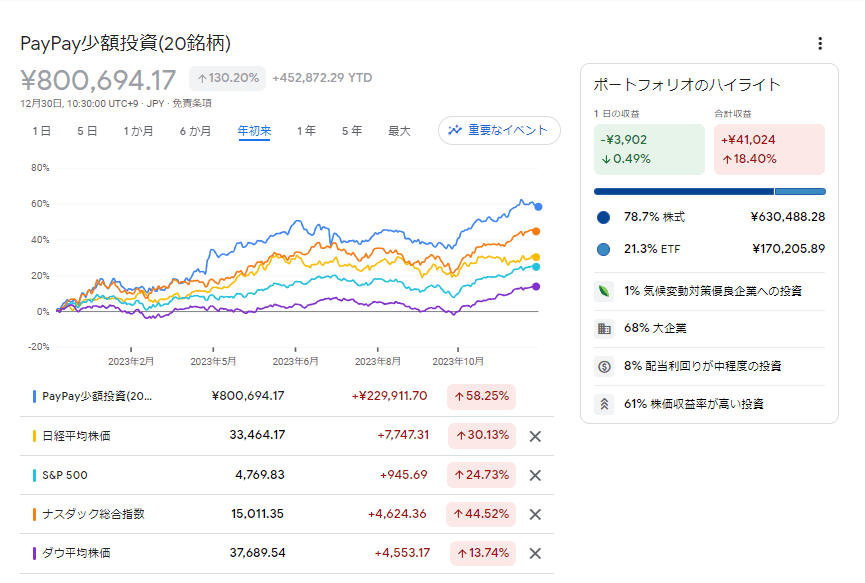Switch chart to 5日 range
Viewport: 865px width, 583px height.
[x=87, y=131]
